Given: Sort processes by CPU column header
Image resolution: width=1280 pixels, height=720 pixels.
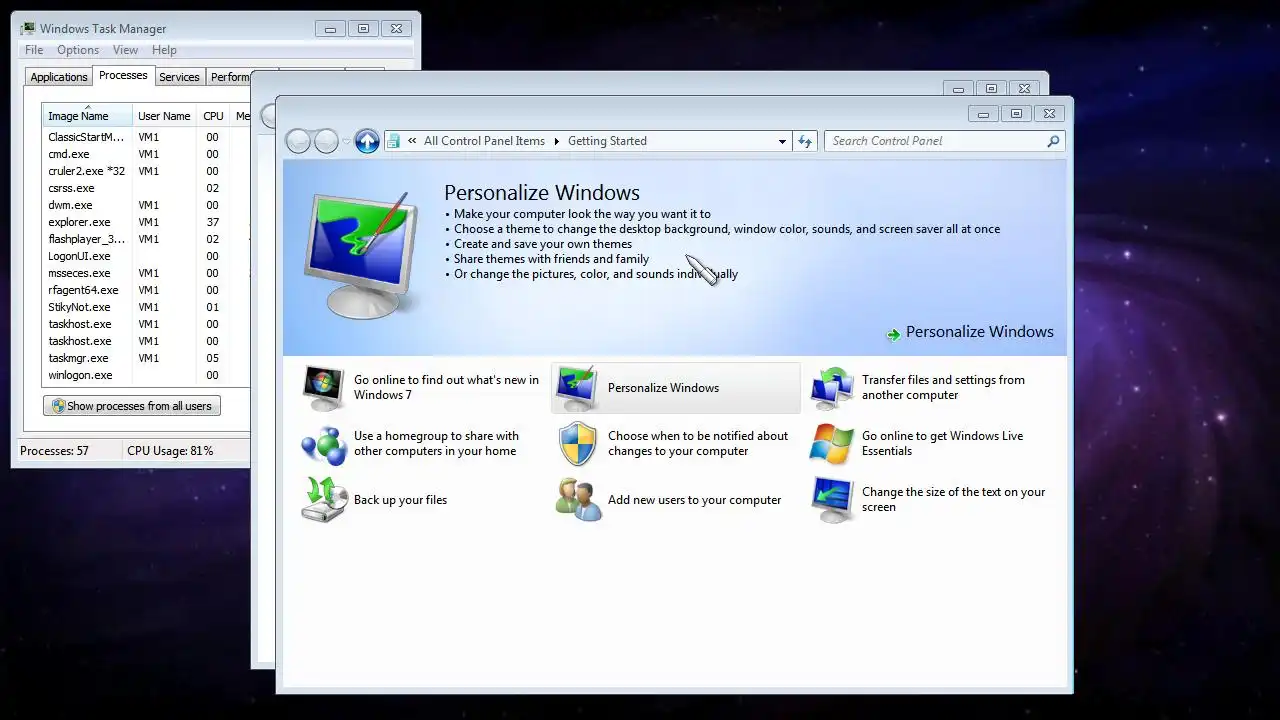Looking at the screenshot, I should [x=213, y=116].
